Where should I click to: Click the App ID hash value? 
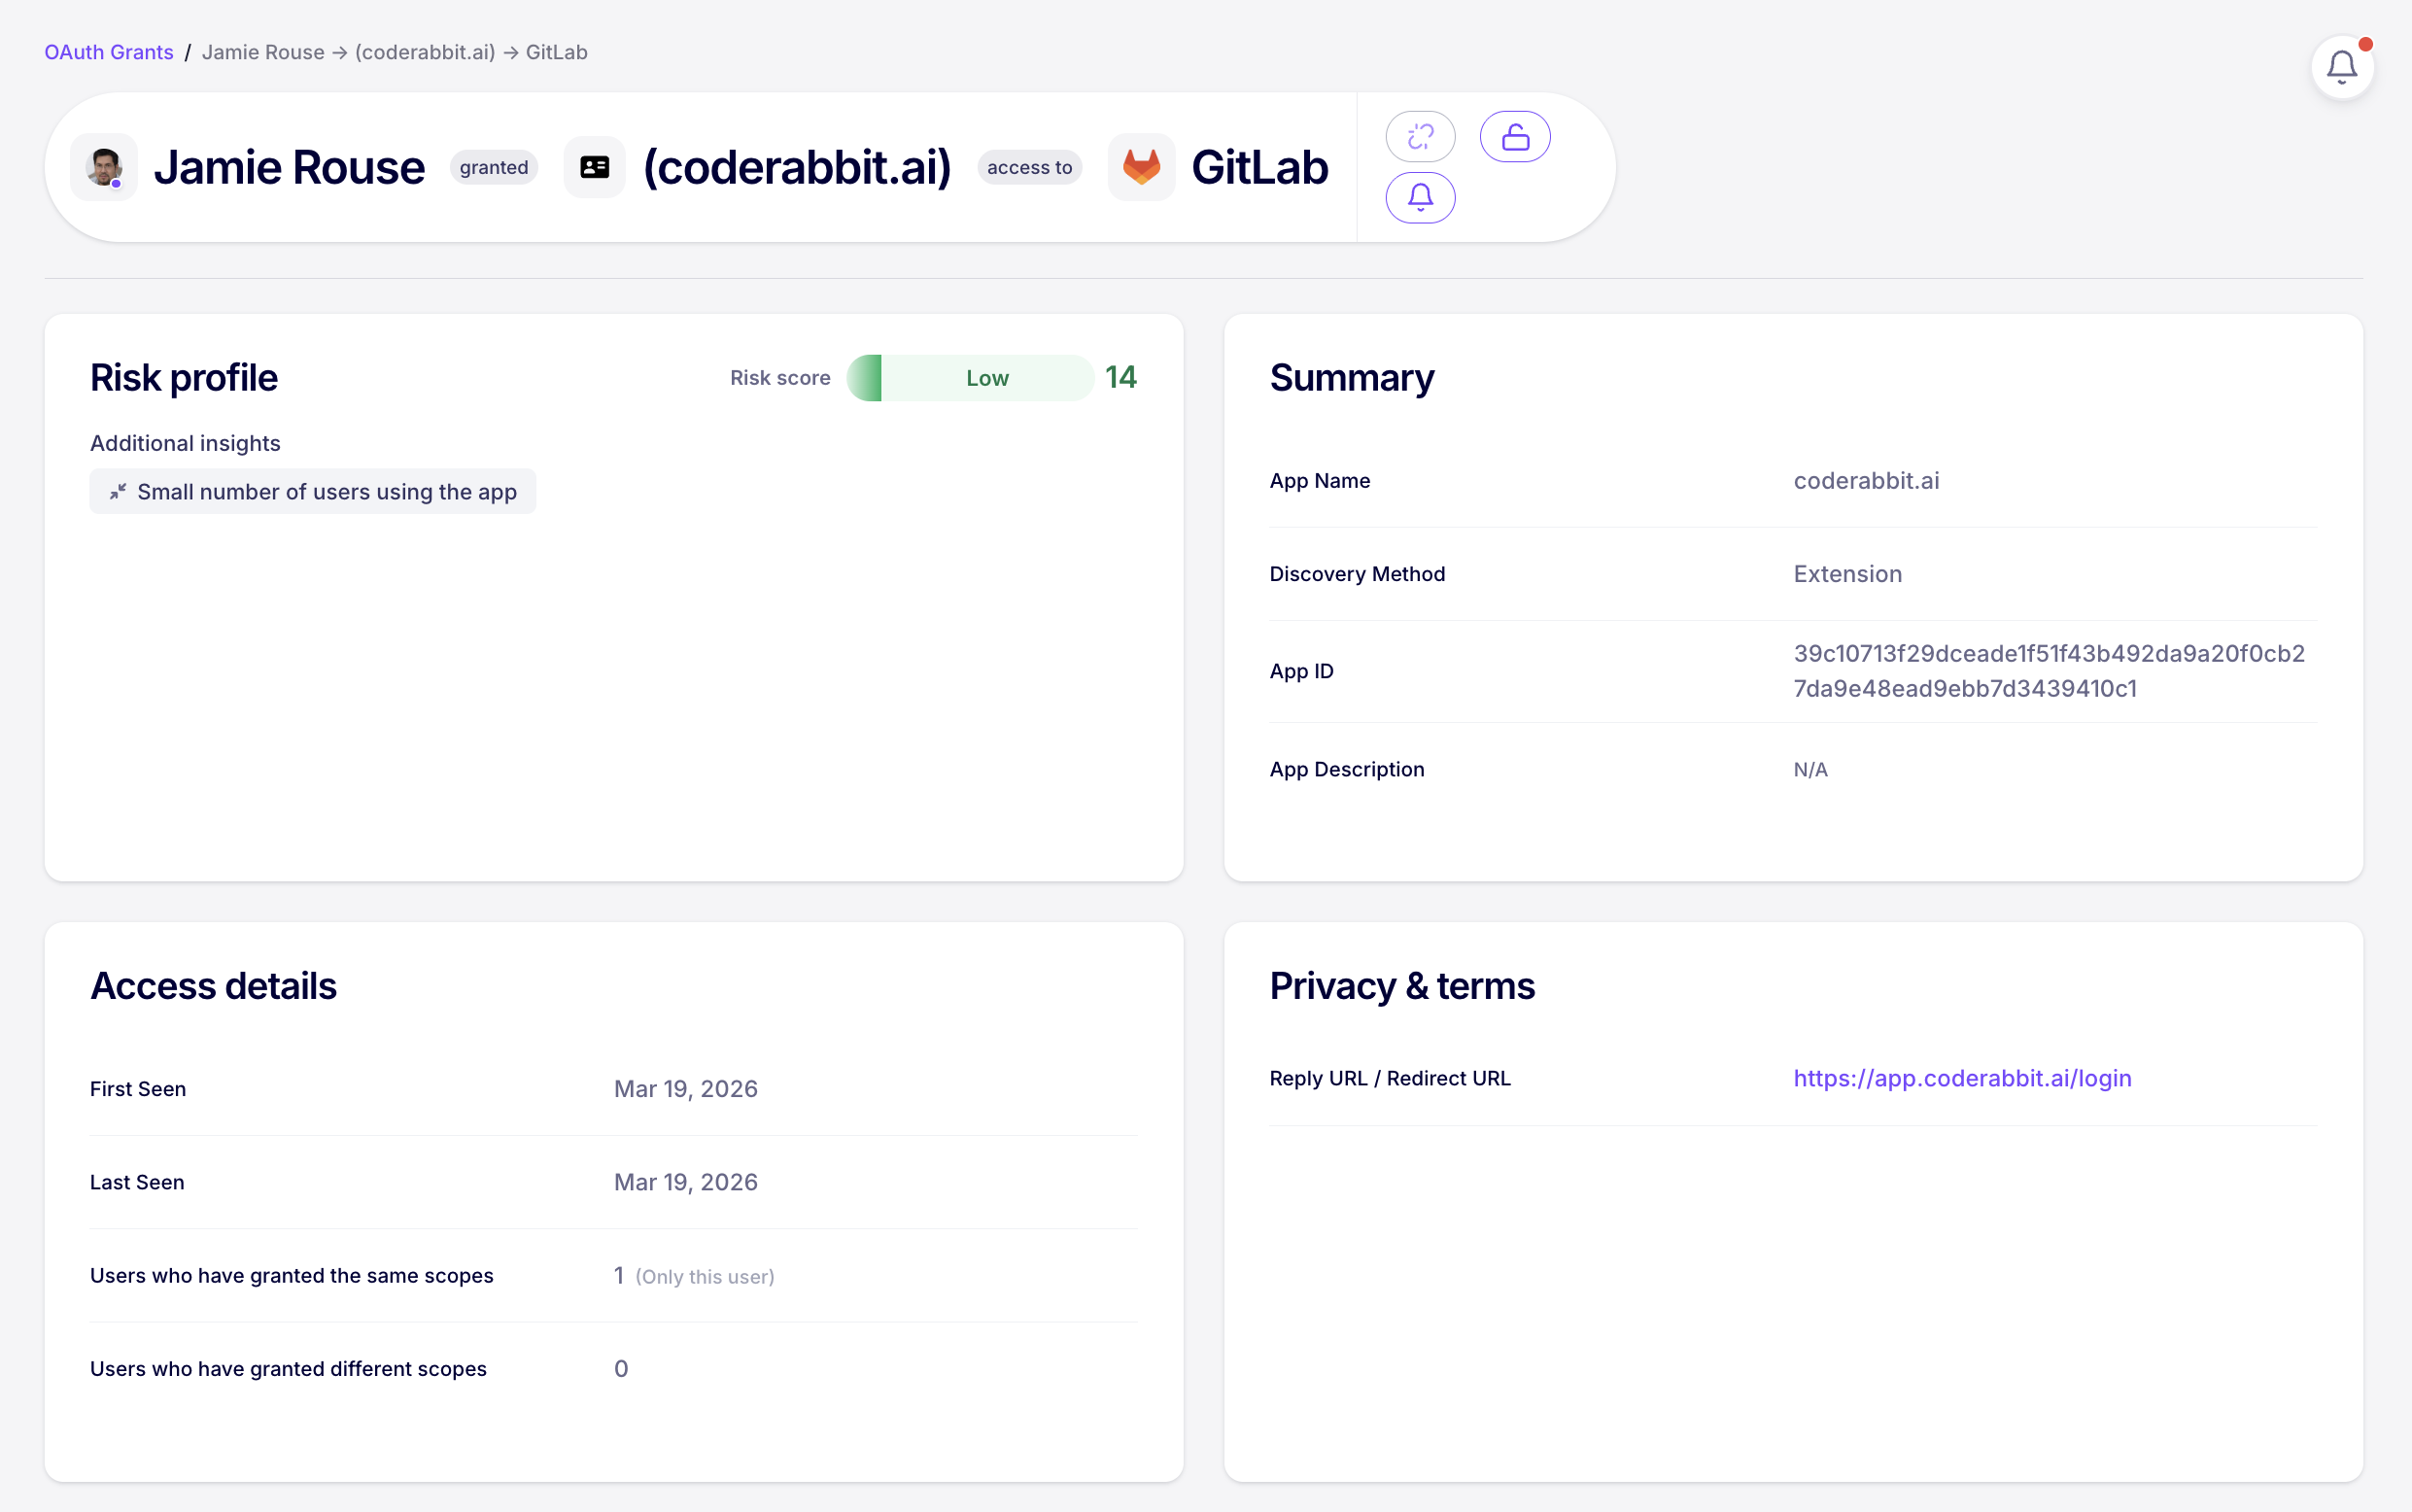coord(2049,671)
